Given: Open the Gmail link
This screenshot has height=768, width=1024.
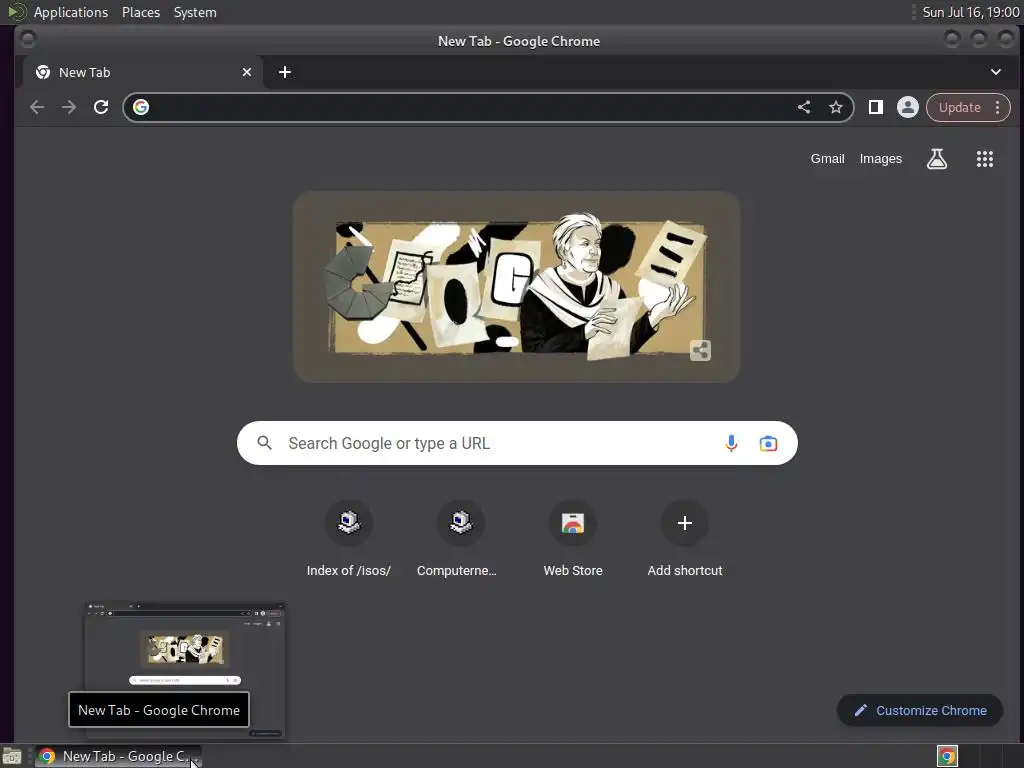Looking at the screenshot, I should (x=827, y=159).
